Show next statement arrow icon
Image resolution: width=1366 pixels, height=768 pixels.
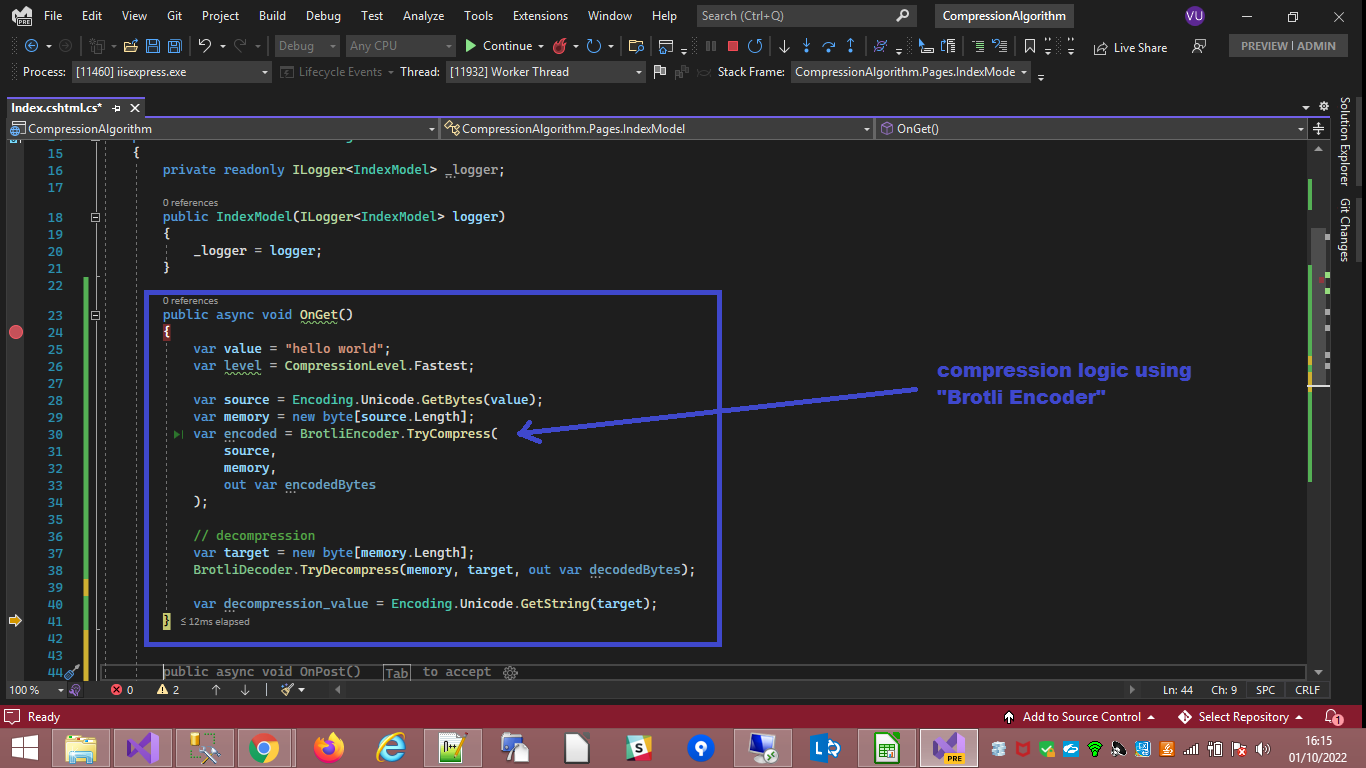point(784,46)
